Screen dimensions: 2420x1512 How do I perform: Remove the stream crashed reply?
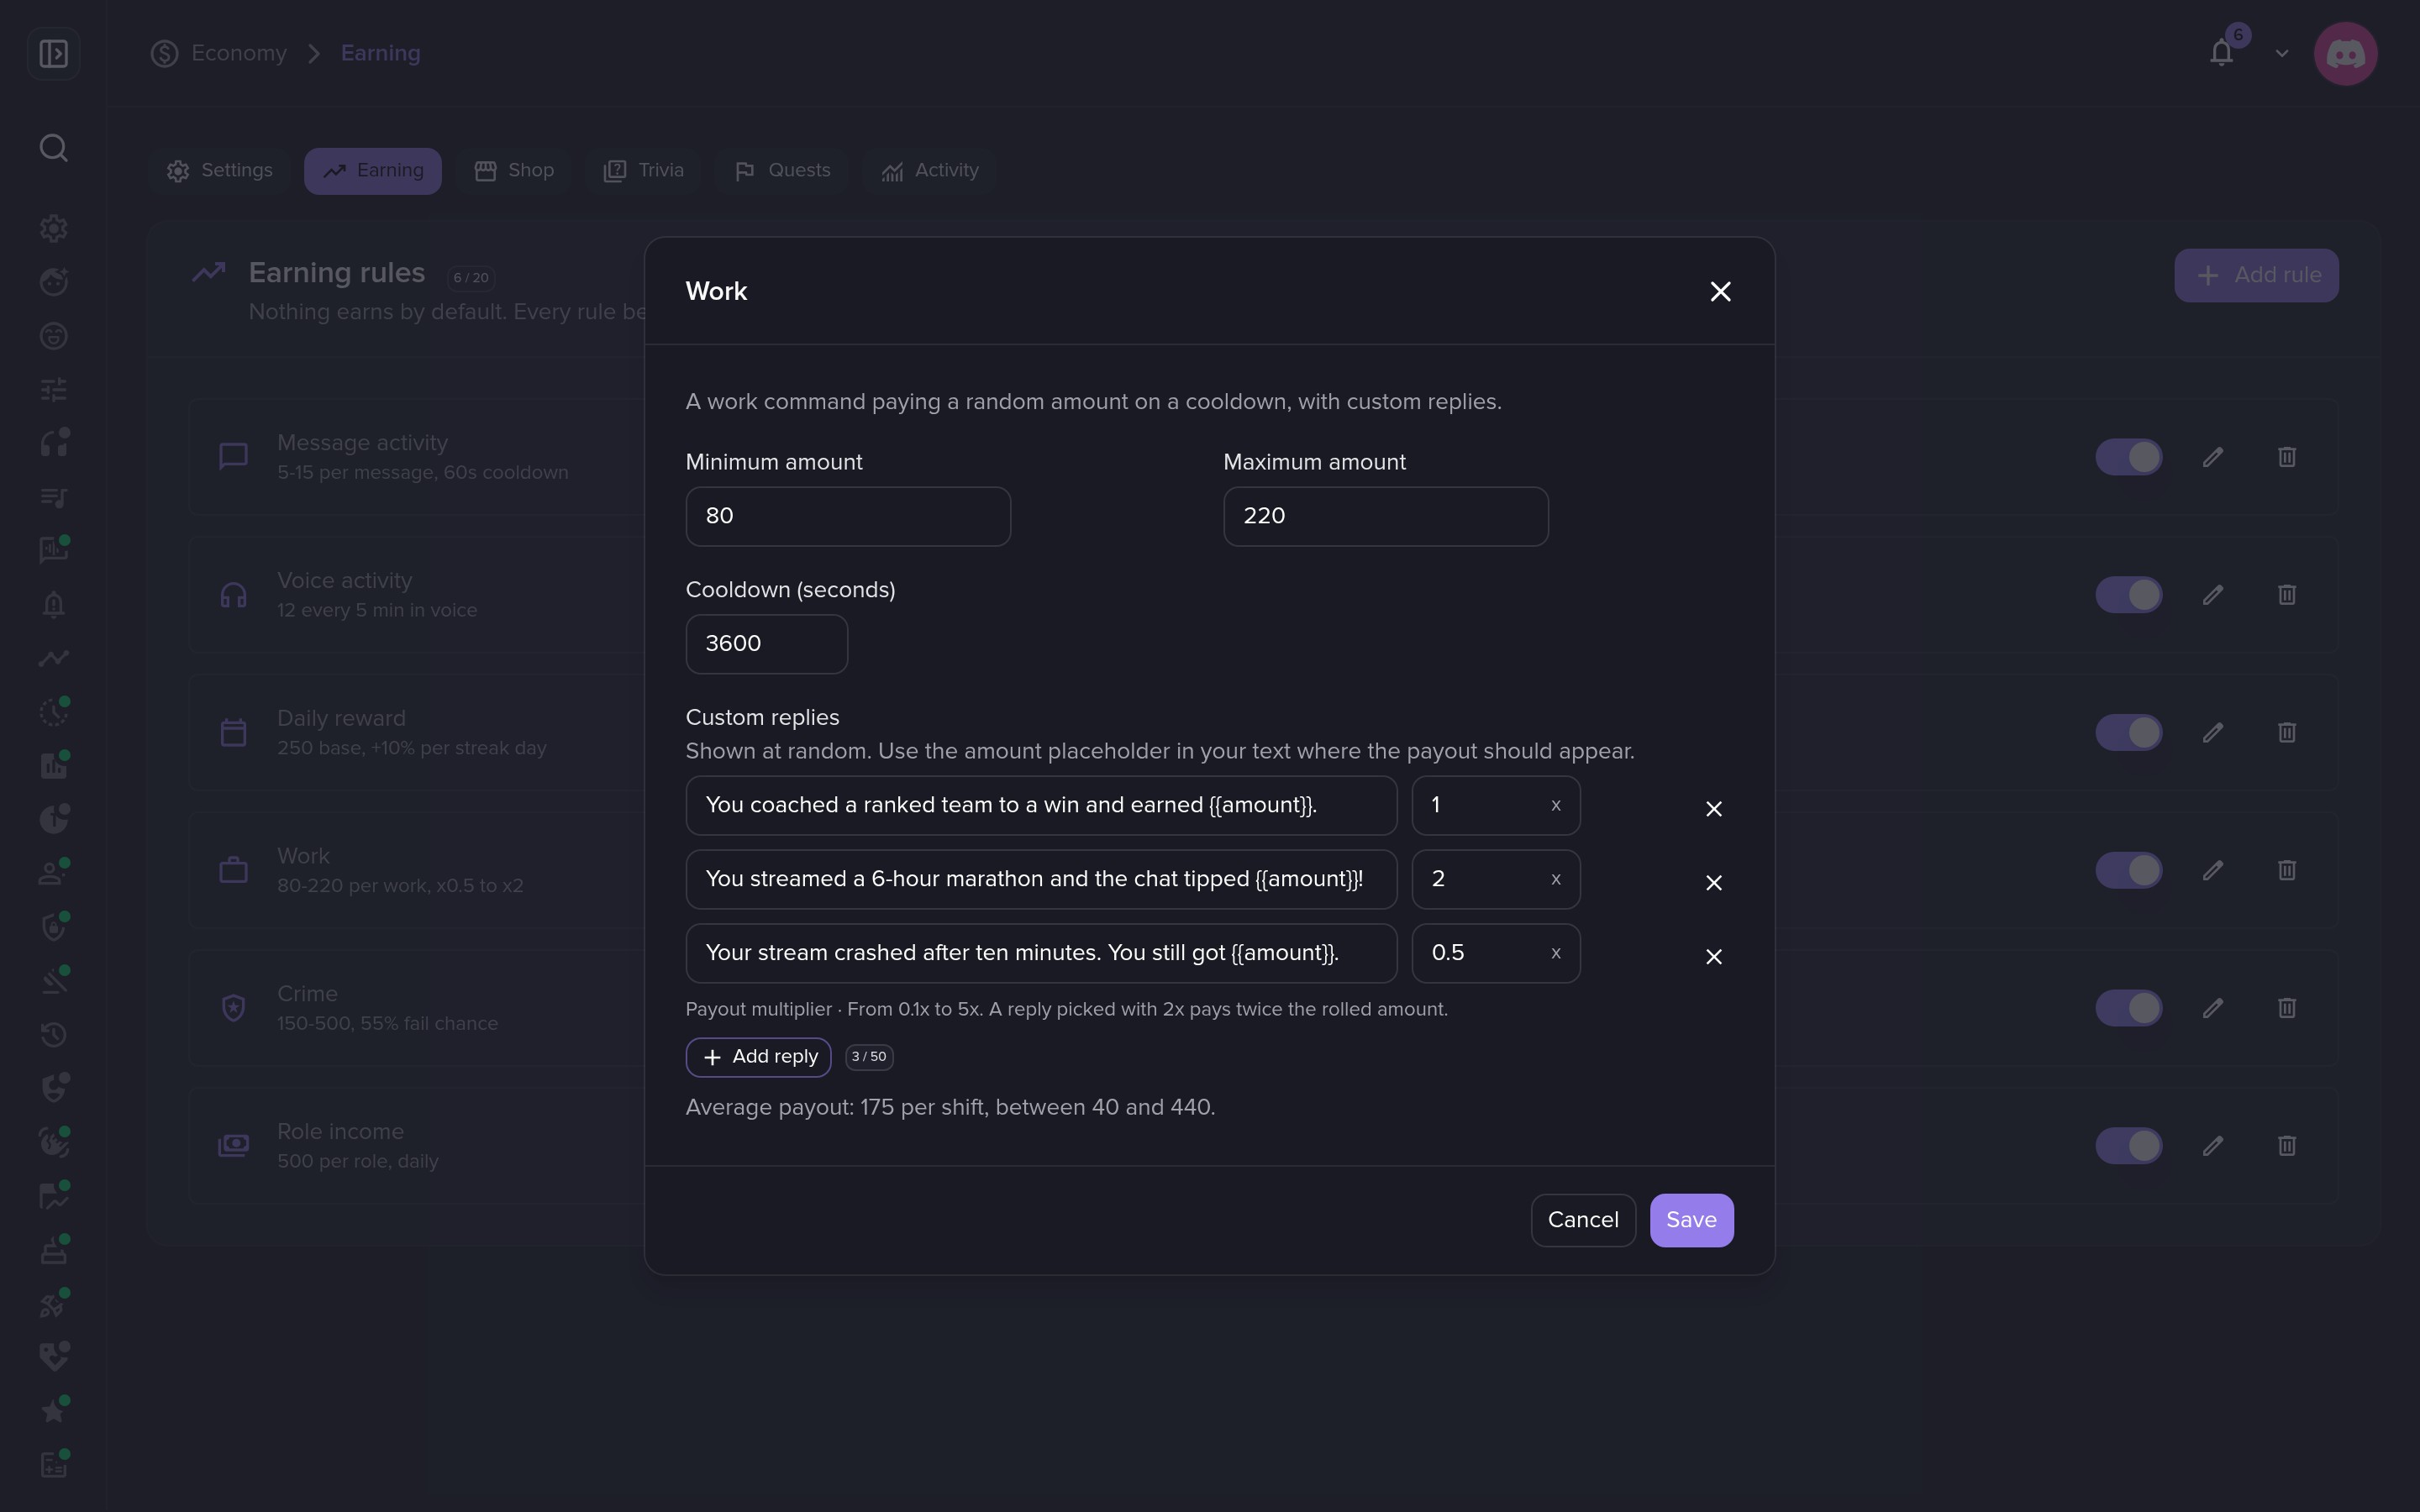tap(1713, 956)
